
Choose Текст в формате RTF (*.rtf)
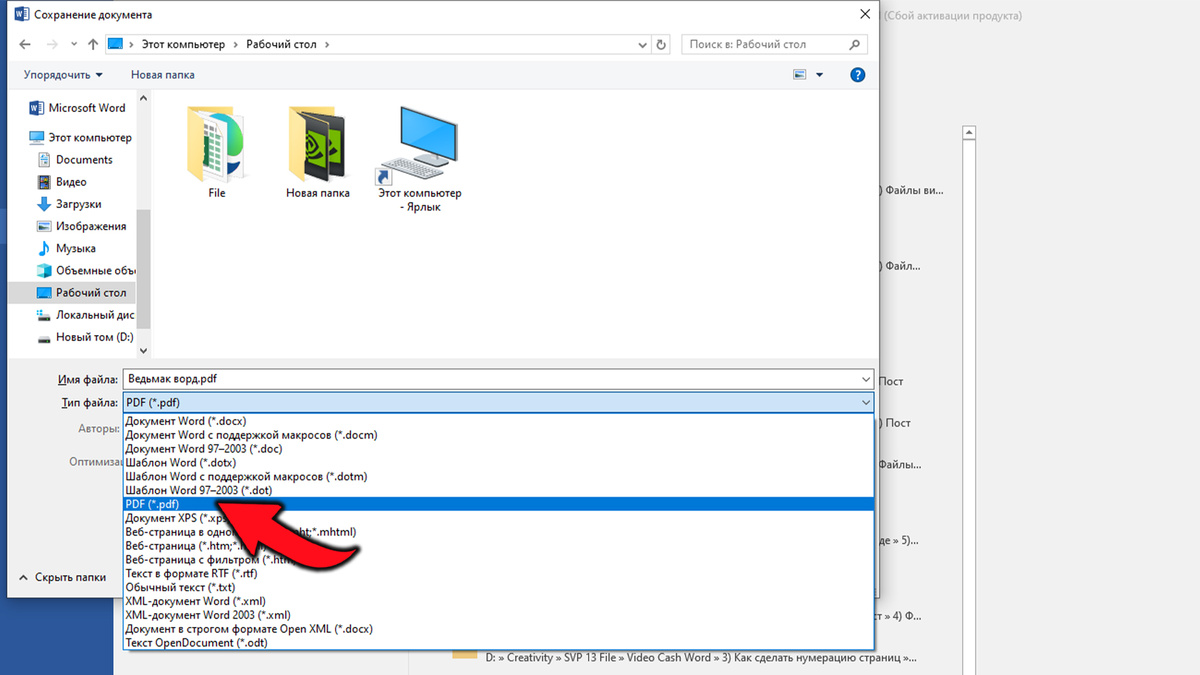[498, 574]
